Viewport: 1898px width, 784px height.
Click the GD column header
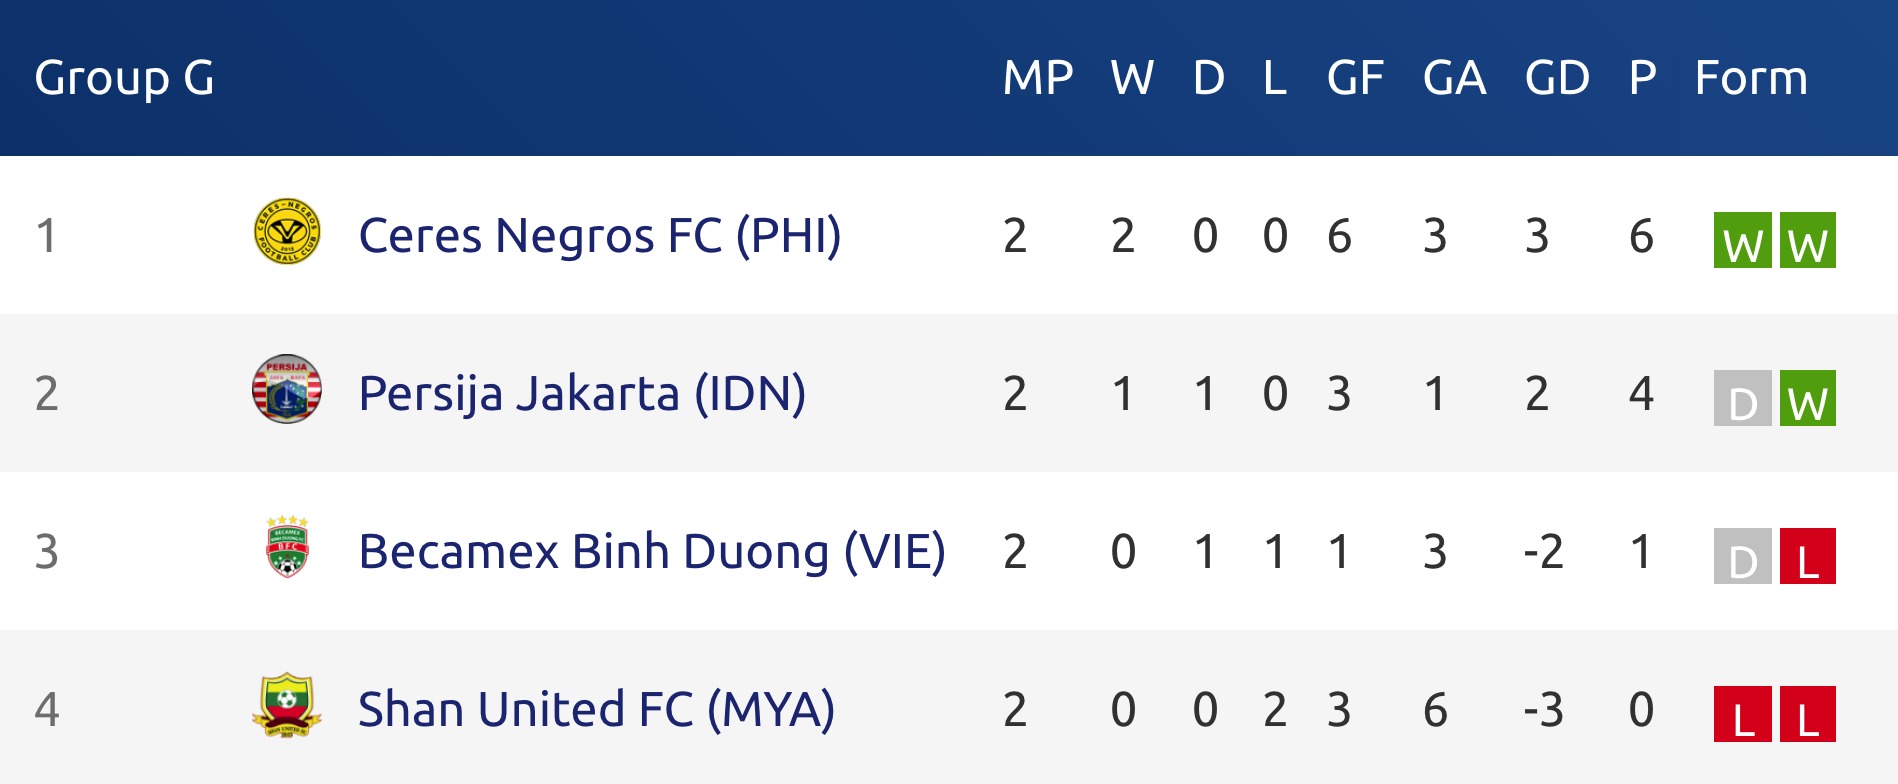click(x=1557, y=78)
